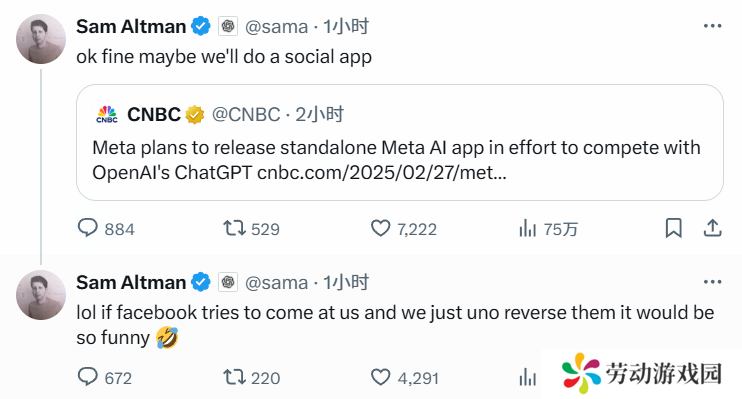Screen dimensions: 742x399
Task: Open the OpenAI affiliation badge on first tweet
Action: [x=228, y=26]
